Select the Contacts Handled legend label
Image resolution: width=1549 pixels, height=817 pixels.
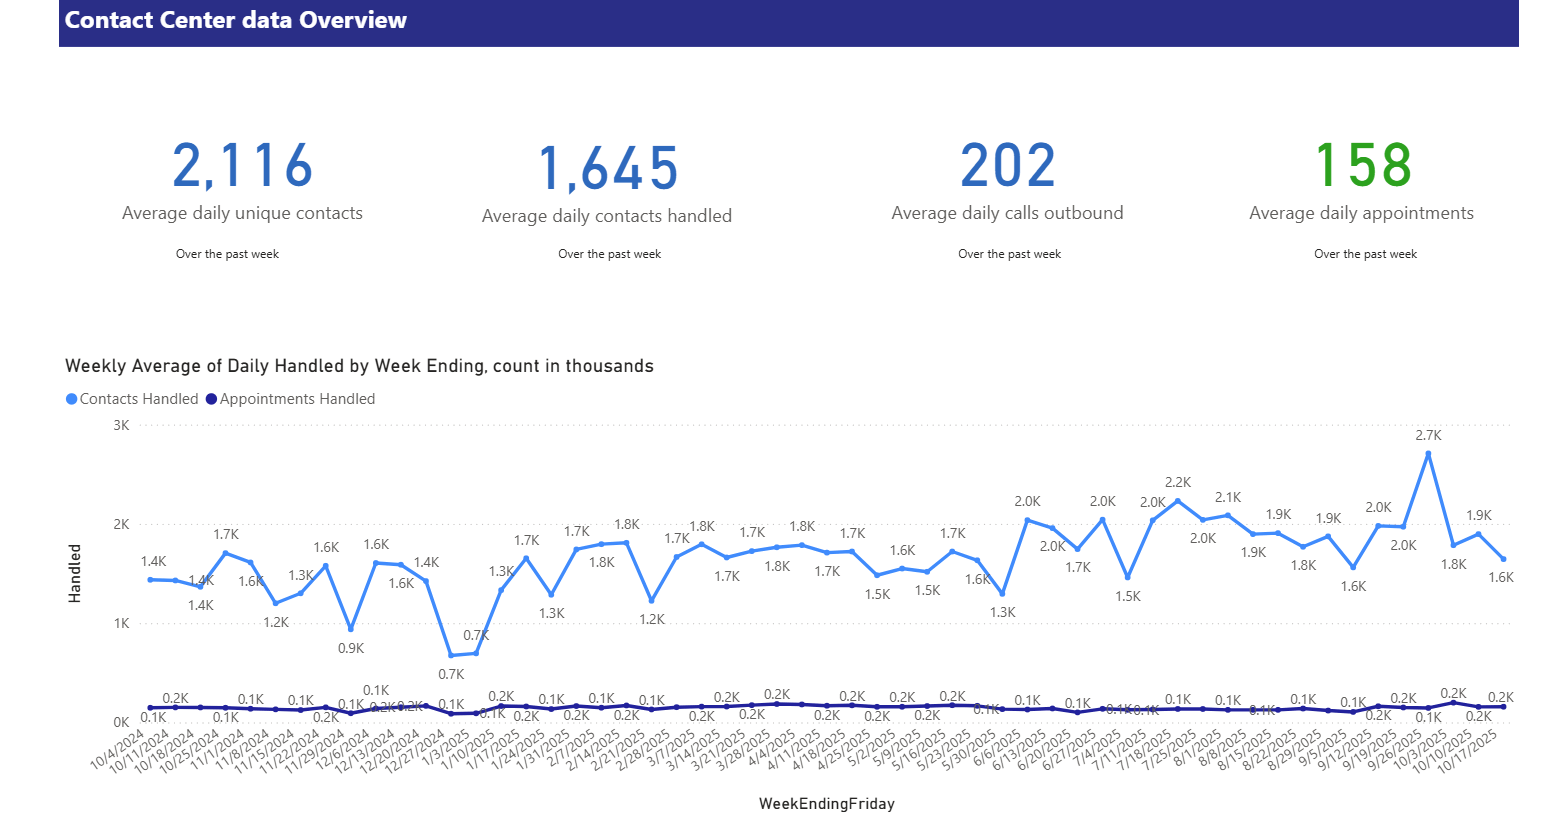(139, 399)
